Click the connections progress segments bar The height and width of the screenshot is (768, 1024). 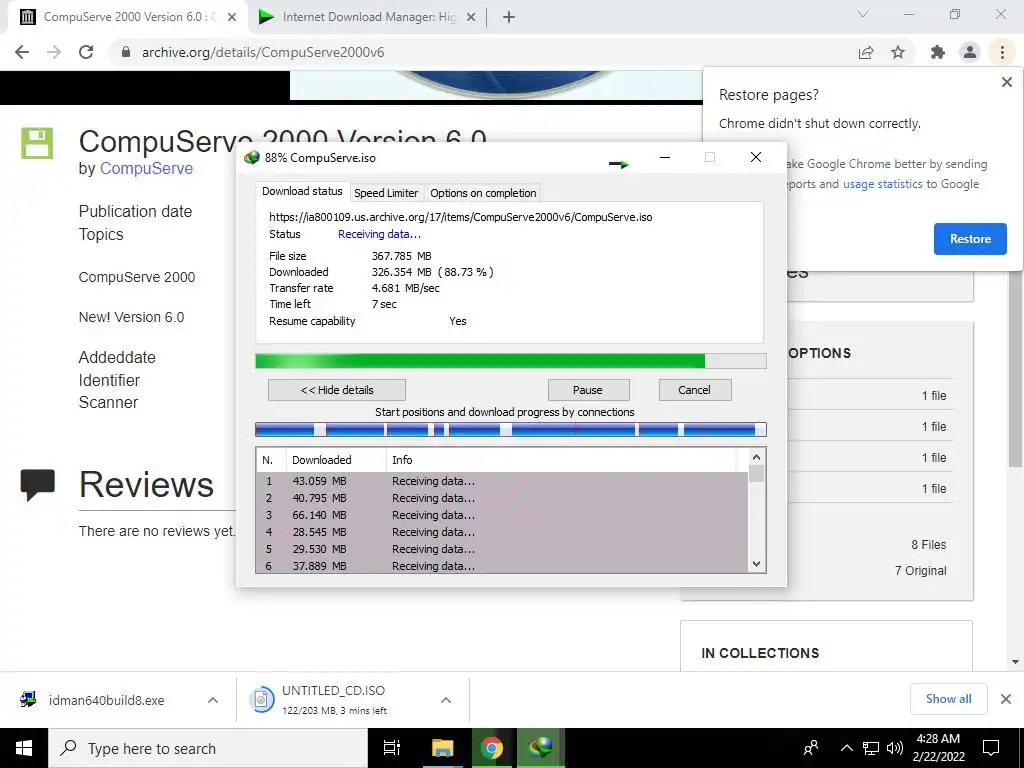click(511, 429)
